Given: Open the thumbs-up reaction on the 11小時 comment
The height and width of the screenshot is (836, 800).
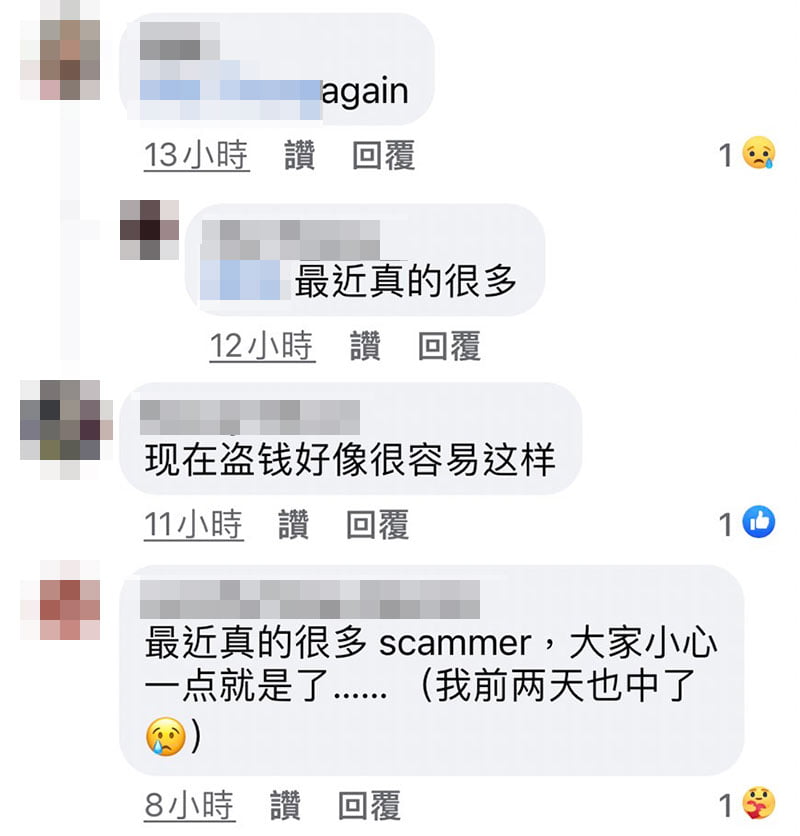Looking at the screenshot, I should [x=759, y=521].
